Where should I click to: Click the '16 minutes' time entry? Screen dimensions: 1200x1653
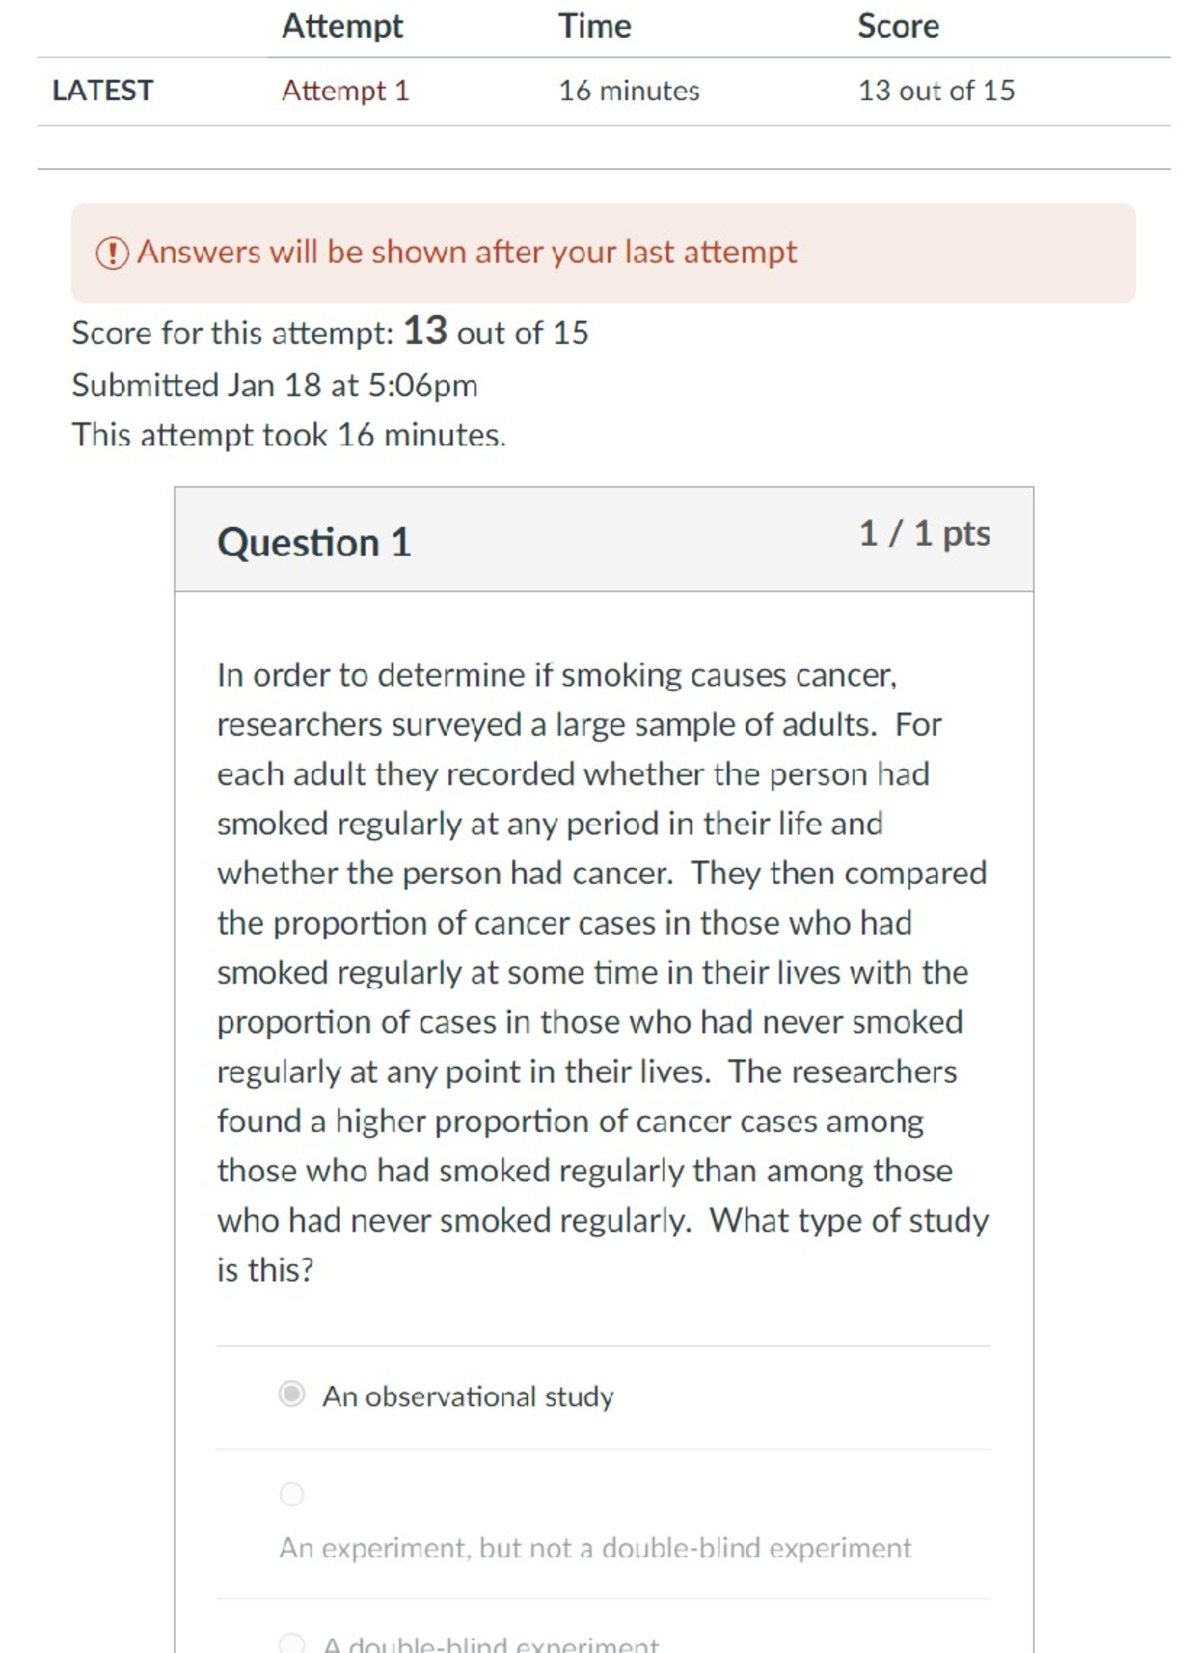pos(628,91)
